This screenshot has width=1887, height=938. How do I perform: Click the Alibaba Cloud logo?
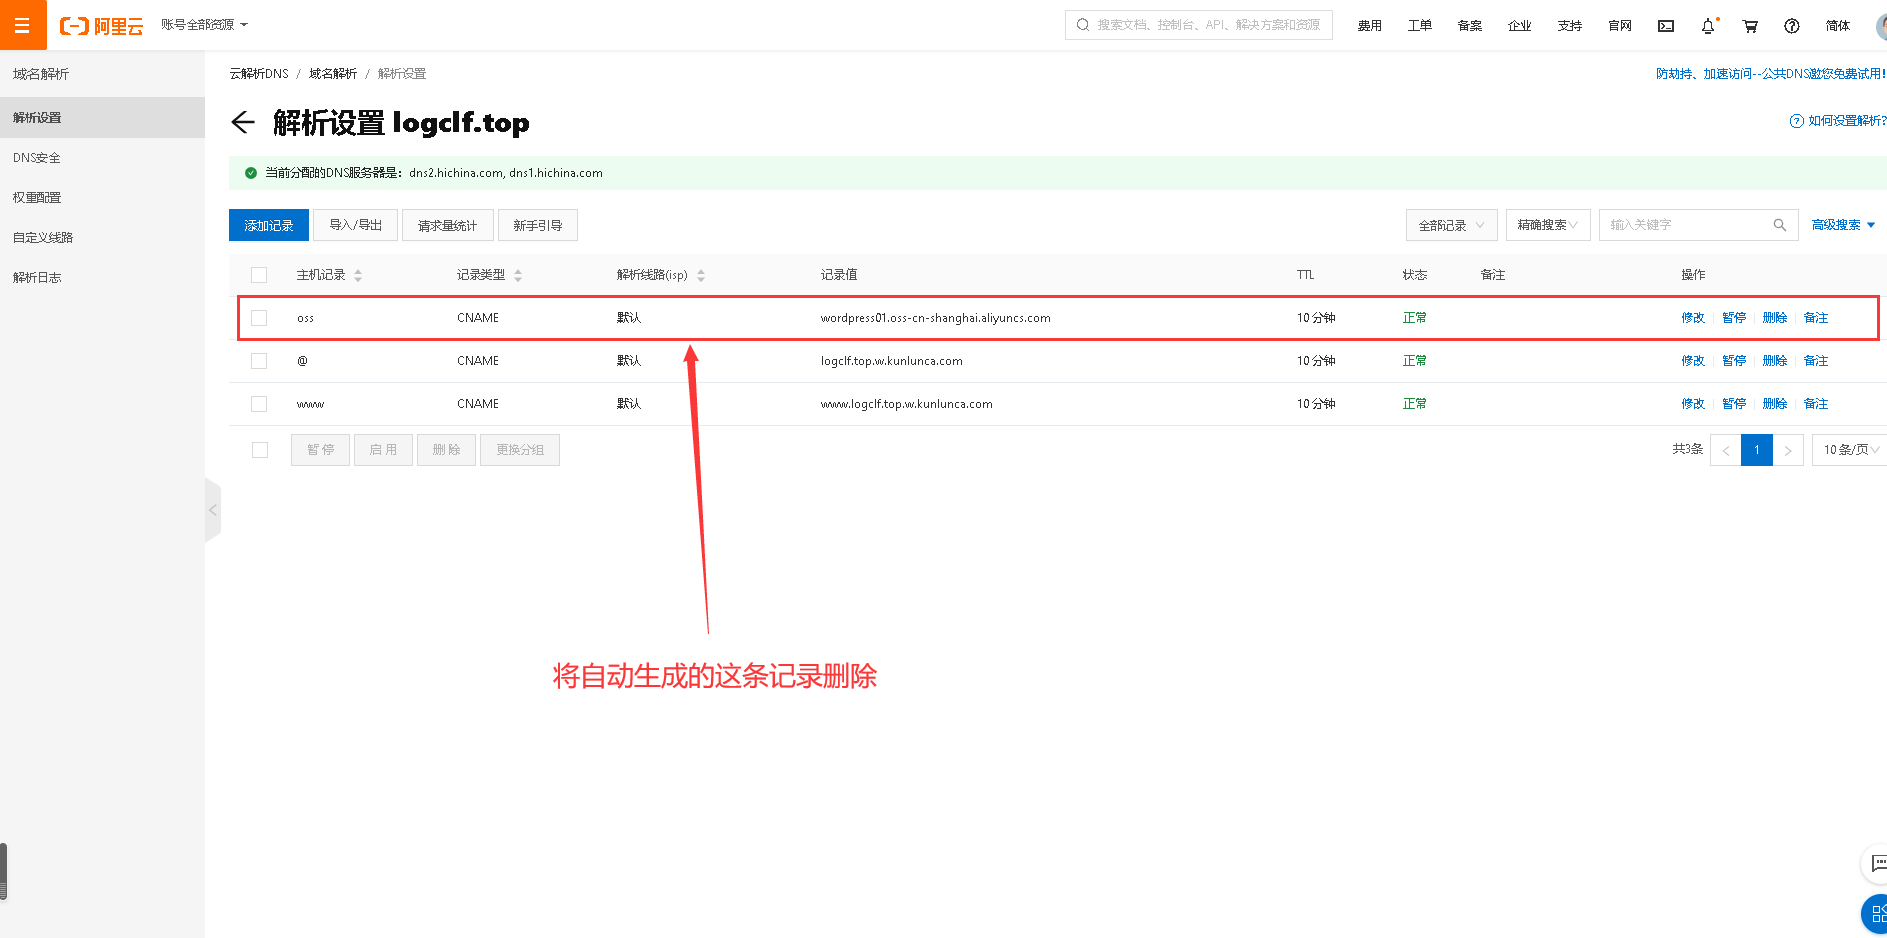coord(102,26)
